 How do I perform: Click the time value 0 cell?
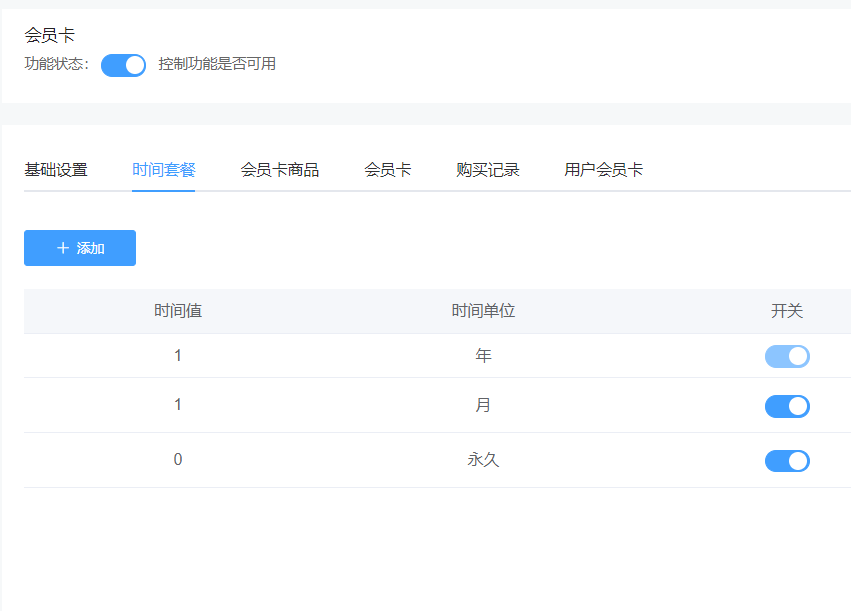tap(178, 461)
